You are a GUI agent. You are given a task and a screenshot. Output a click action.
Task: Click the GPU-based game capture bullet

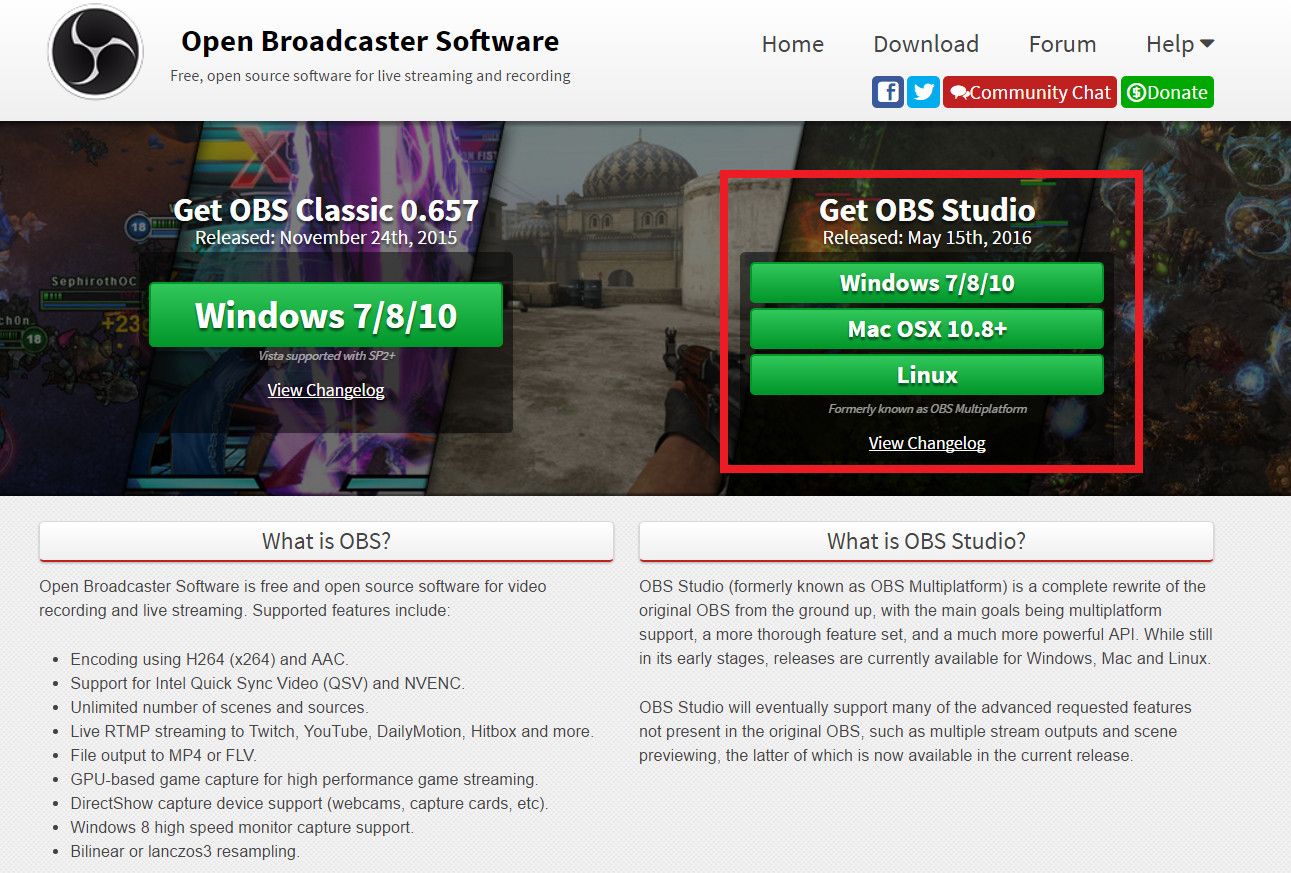click(x=304, y=779)
